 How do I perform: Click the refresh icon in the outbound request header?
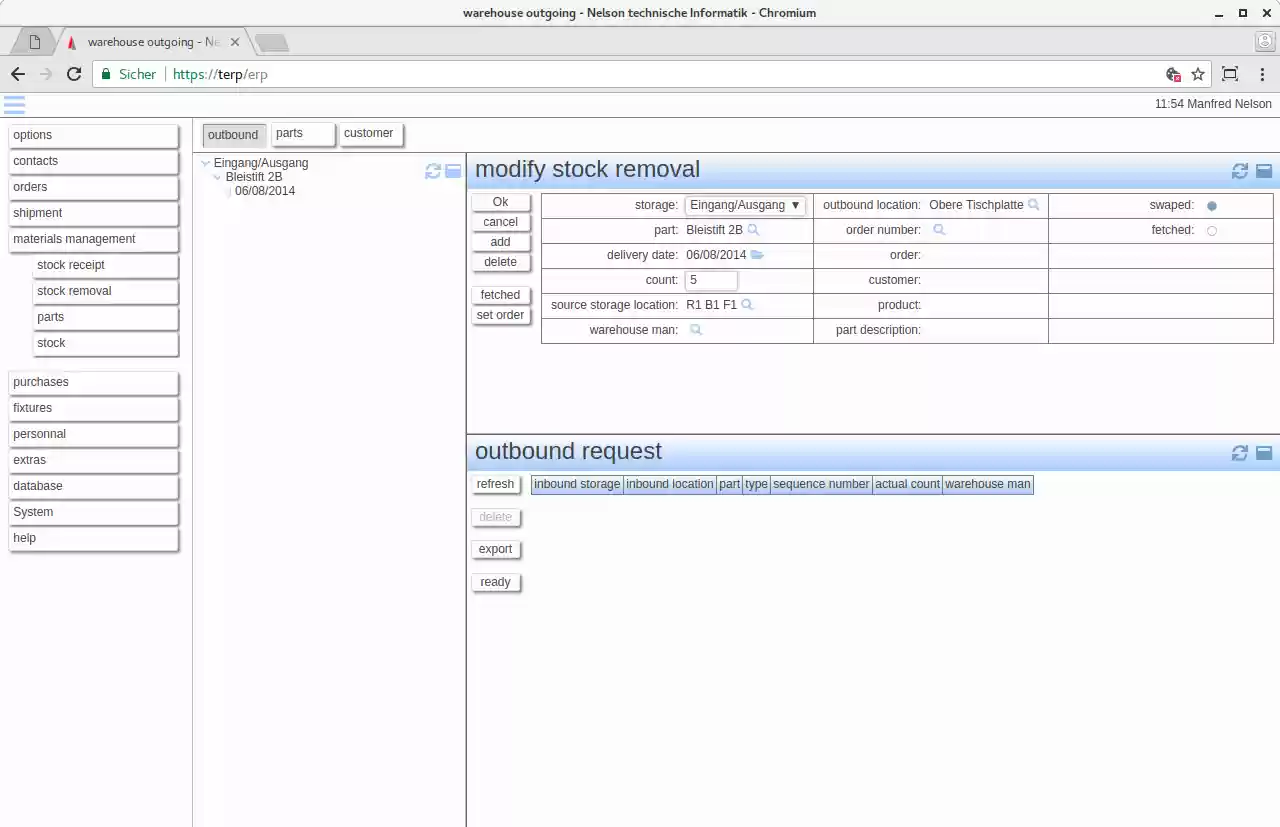click(1240, 452)
